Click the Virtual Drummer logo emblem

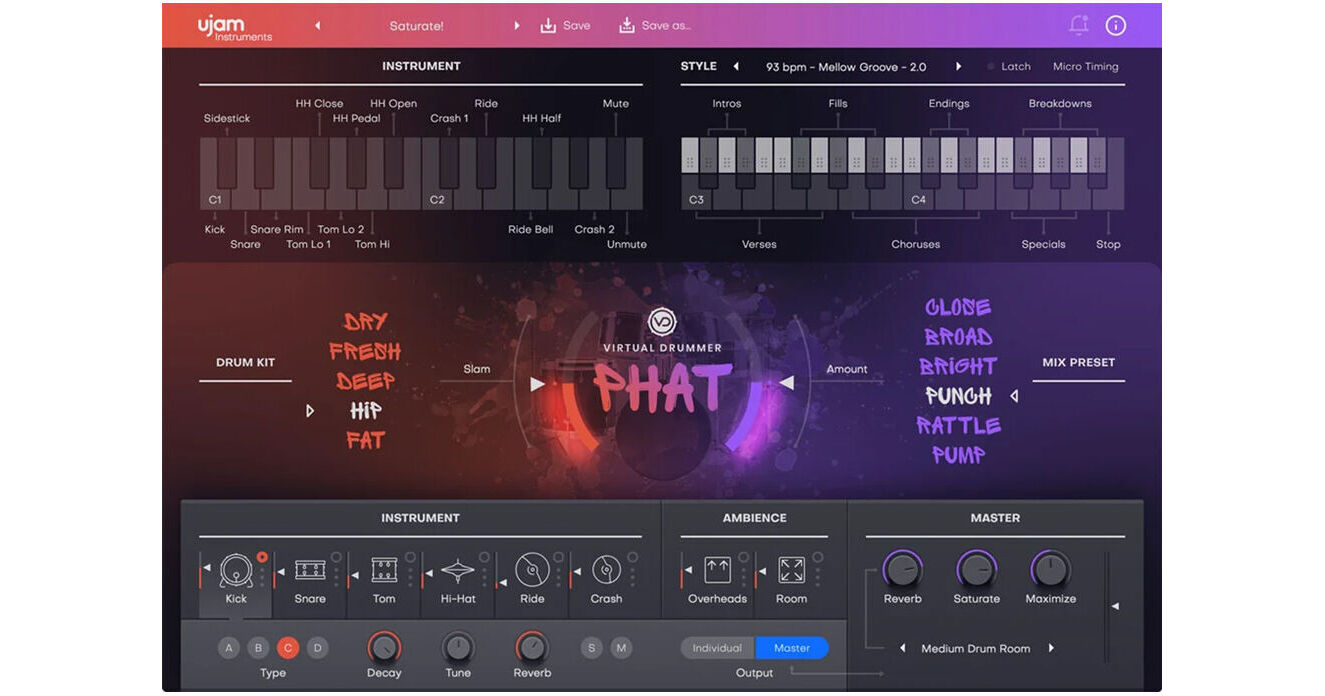[x=662, y=322]
